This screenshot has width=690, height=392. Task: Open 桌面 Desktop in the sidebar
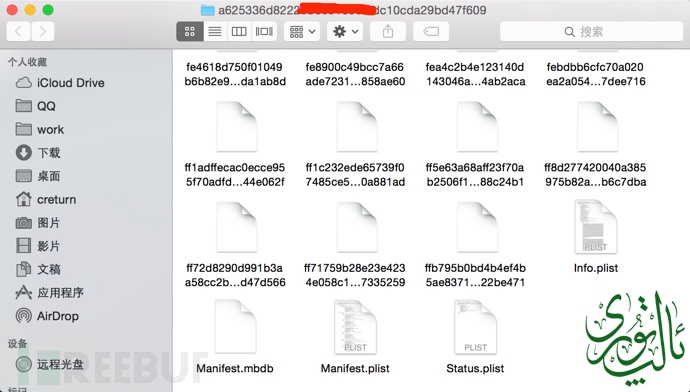point(38,176)
